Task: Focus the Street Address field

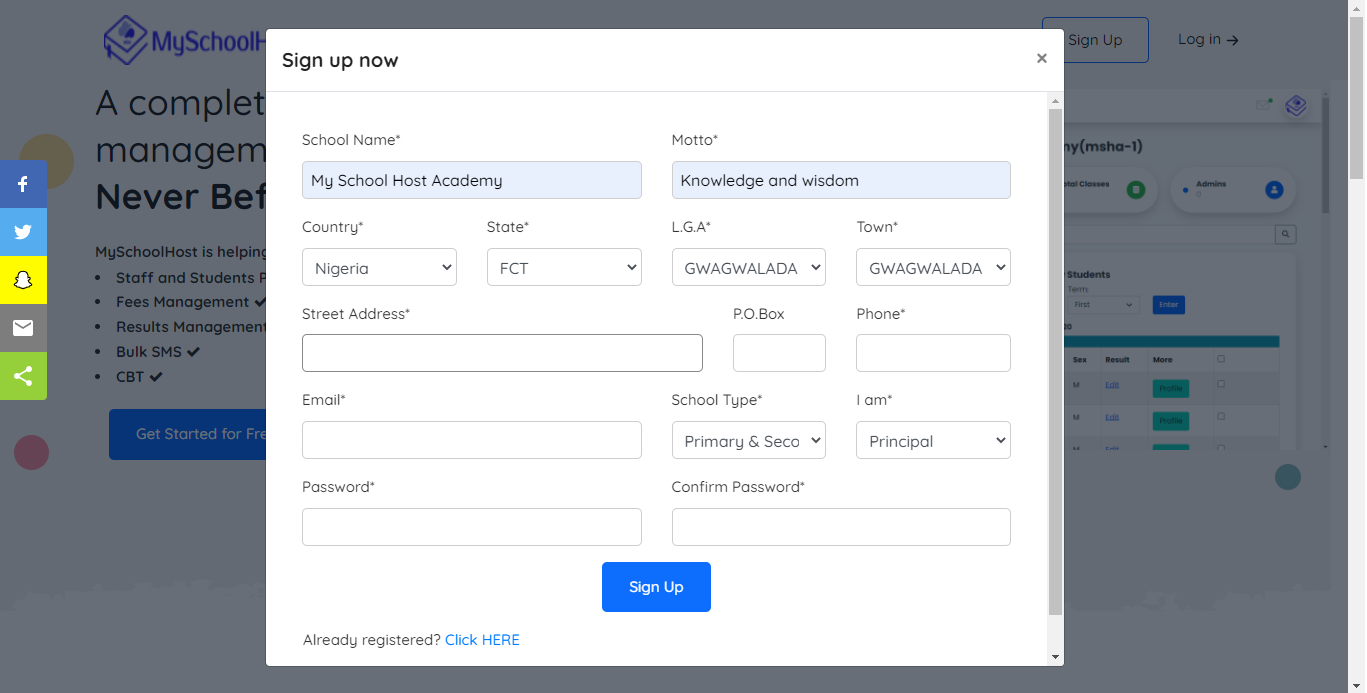Action: pyautogui.click(x=502, y=353)
